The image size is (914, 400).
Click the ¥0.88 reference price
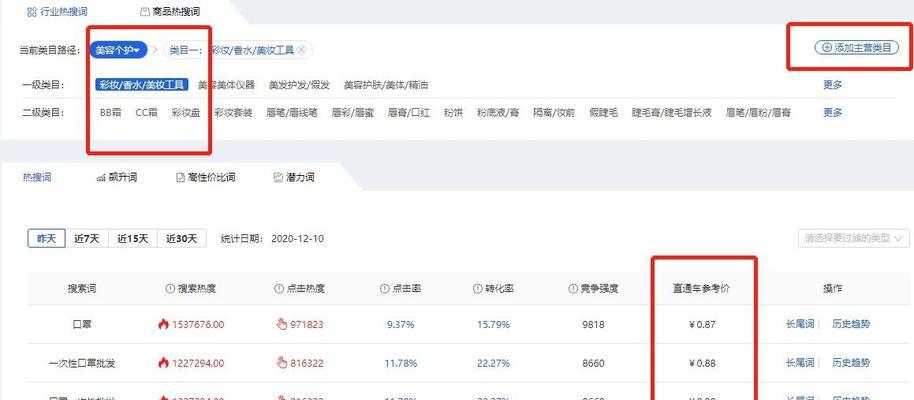coord(702,363)
